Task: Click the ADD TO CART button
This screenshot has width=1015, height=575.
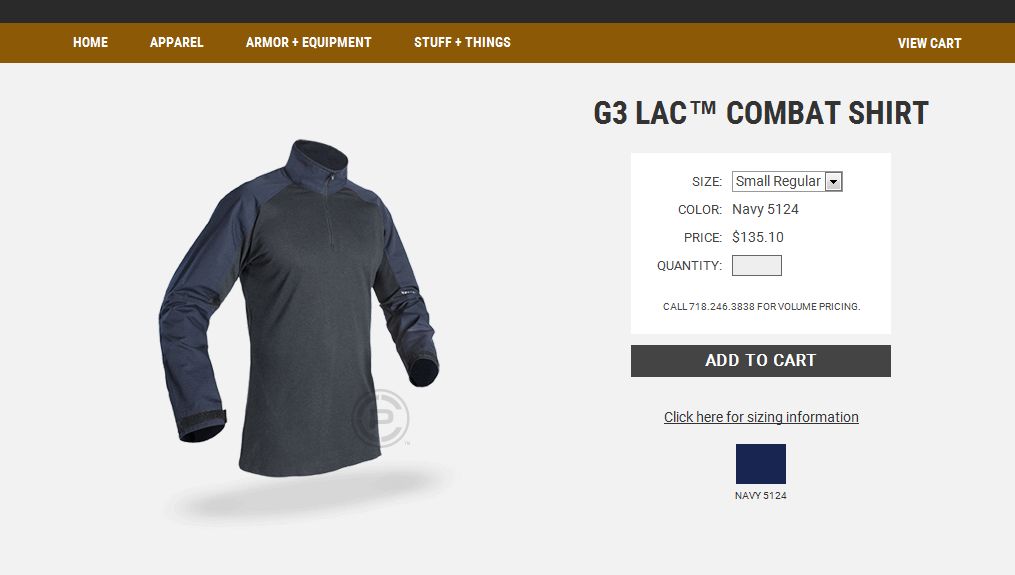Action: point(761,361)
